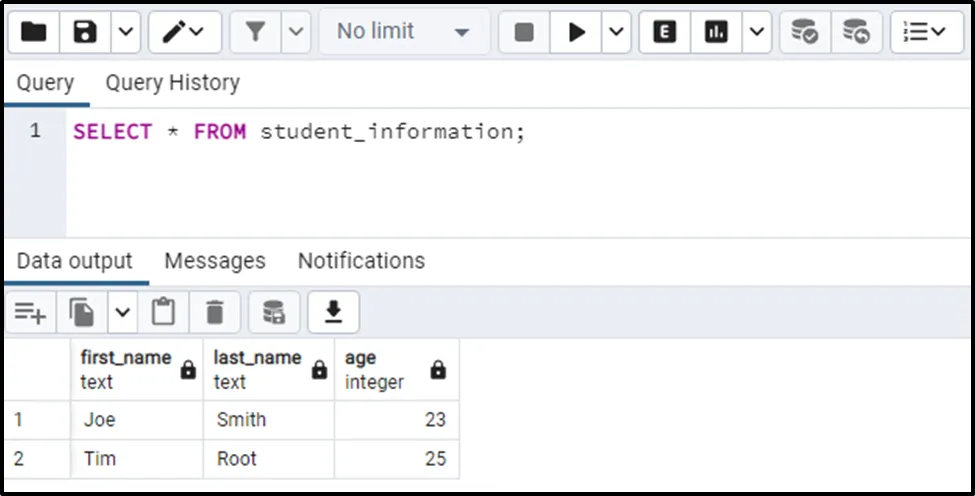This screenshot has width=975, height=496.
Task: Expand the Save File dropdown arrow
Action: 124,32
